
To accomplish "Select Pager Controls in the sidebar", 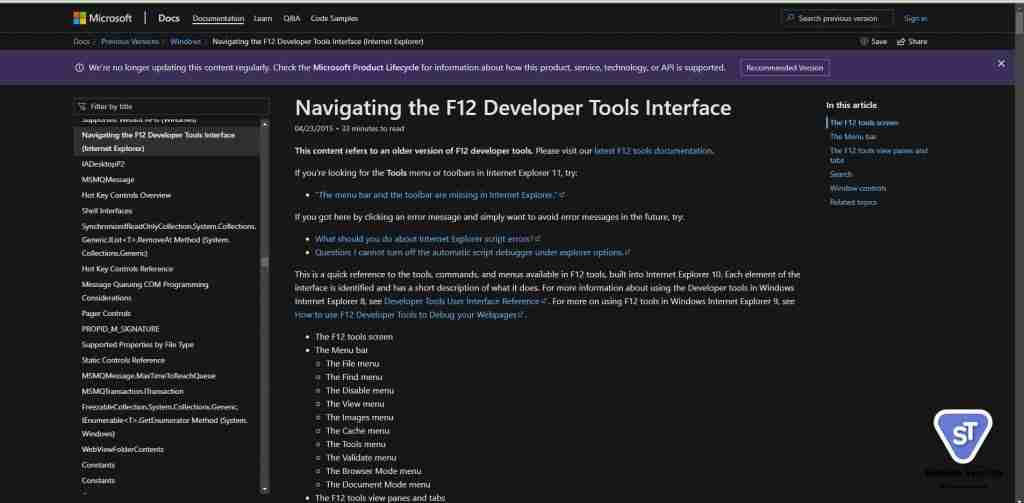I will point(106,314).
